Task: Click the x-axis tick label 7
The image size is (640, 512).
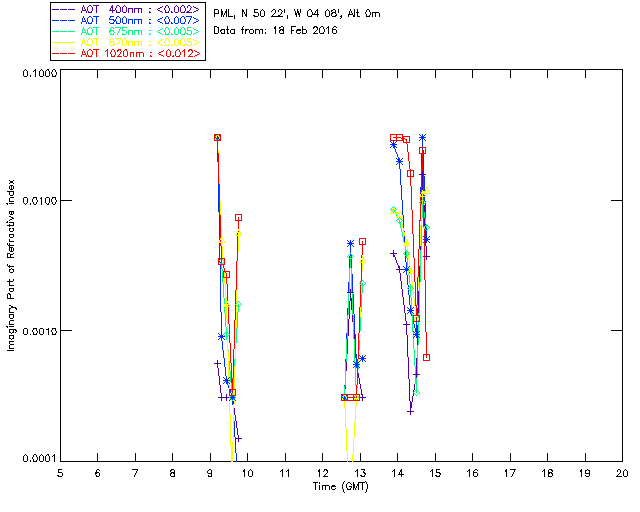Action: (135, 473)
